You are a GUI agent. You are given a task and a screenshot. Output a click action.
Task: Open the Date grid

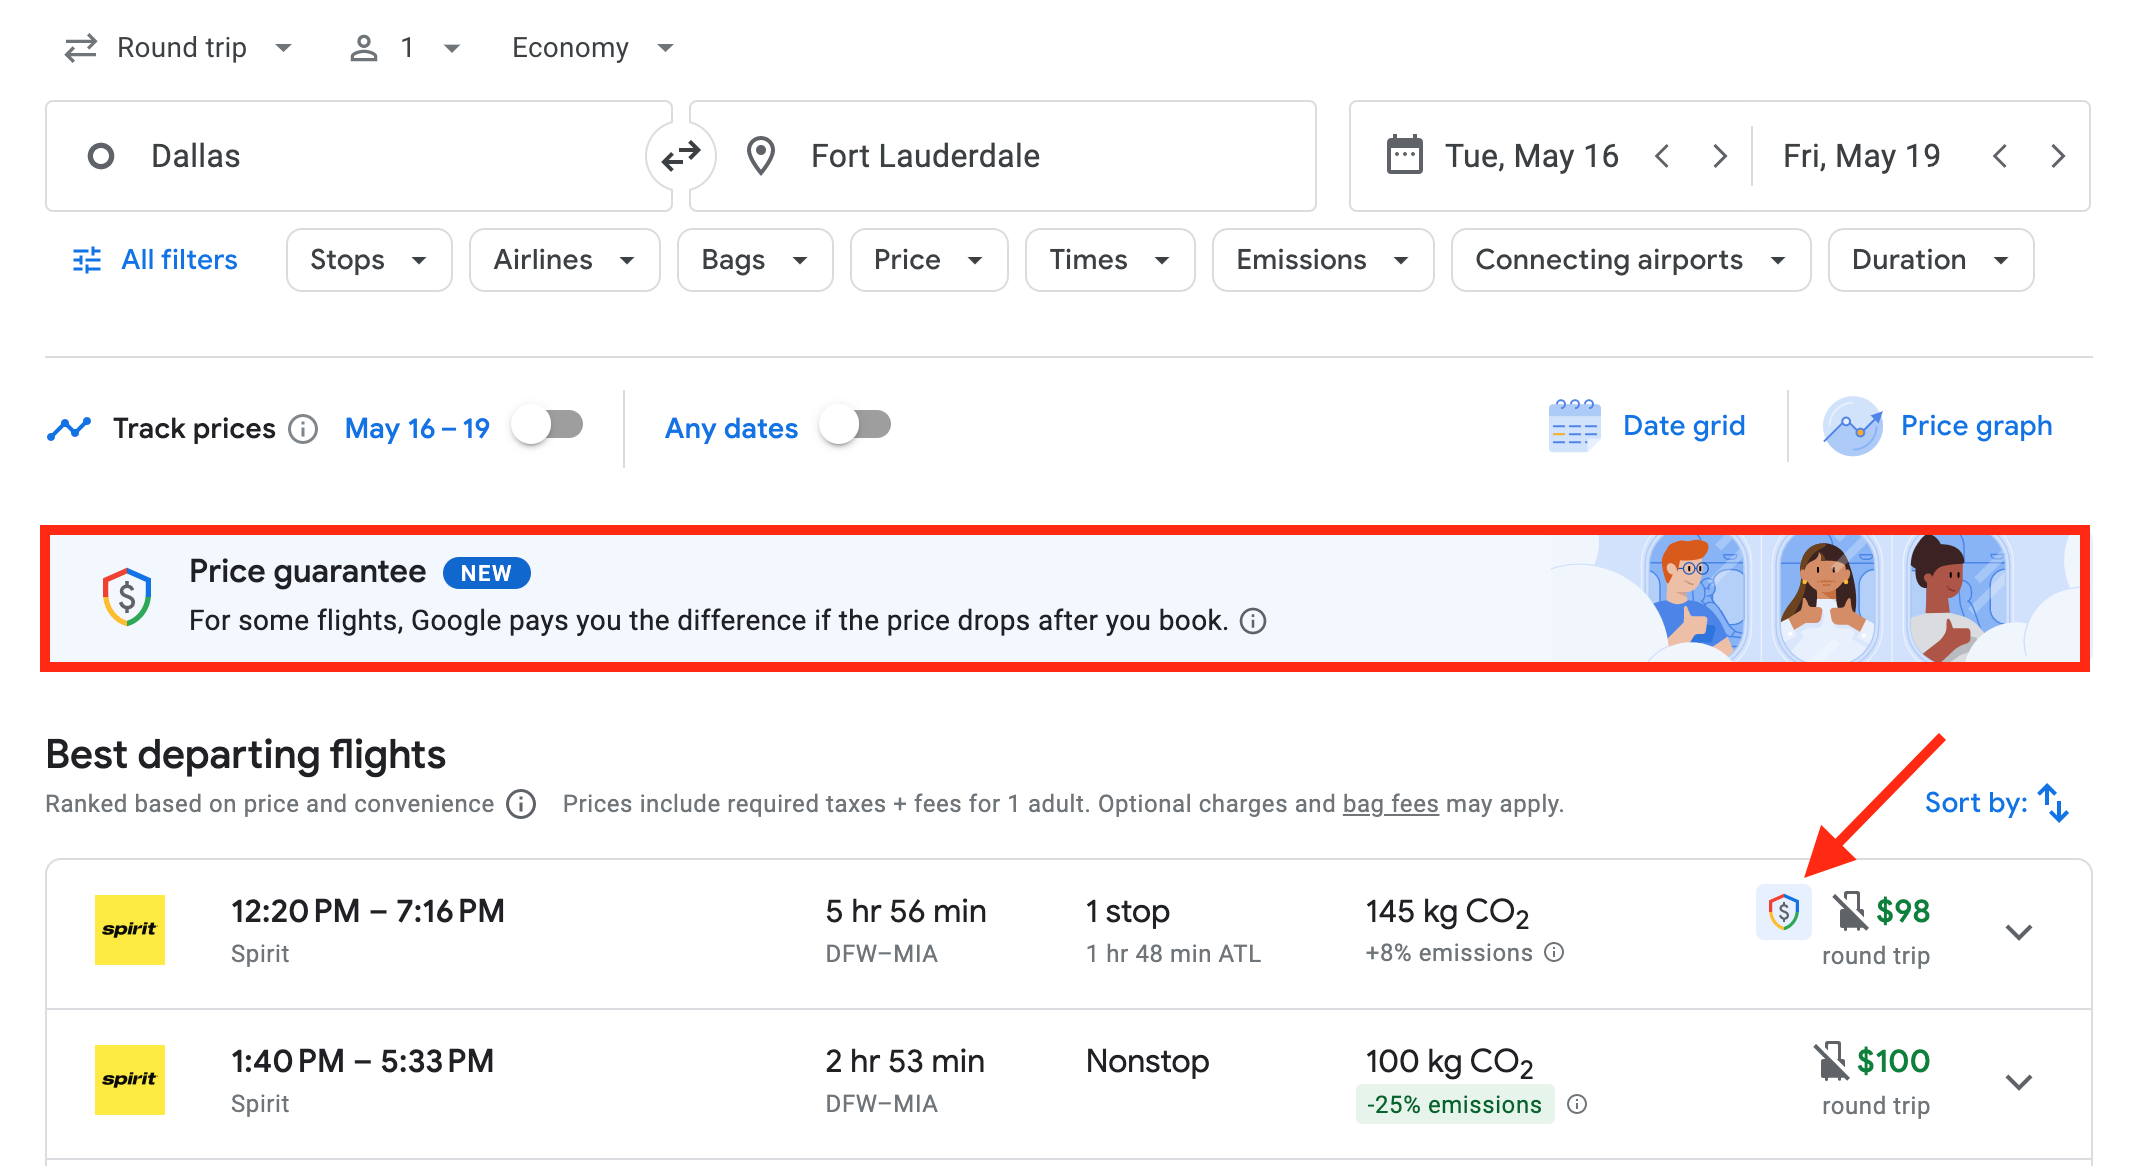point(1648,426)
